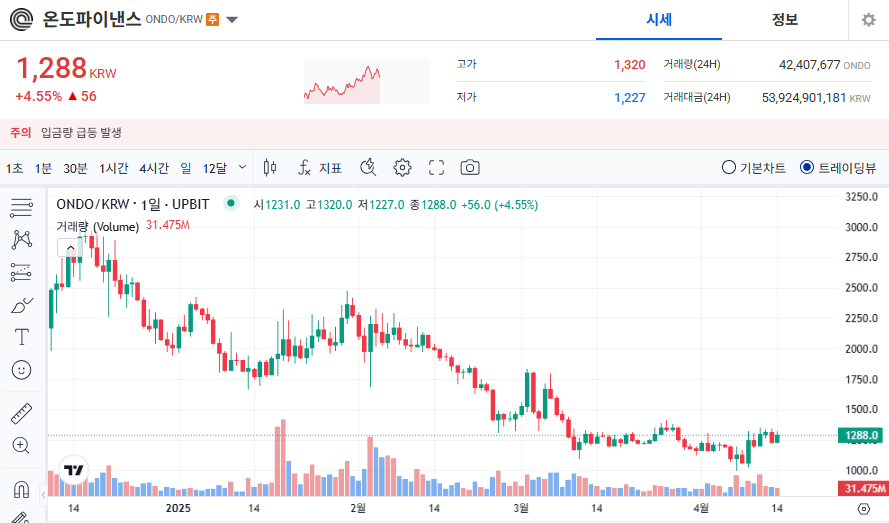Activate the zoom-in tool
The image size is (889, 523).
22,445
